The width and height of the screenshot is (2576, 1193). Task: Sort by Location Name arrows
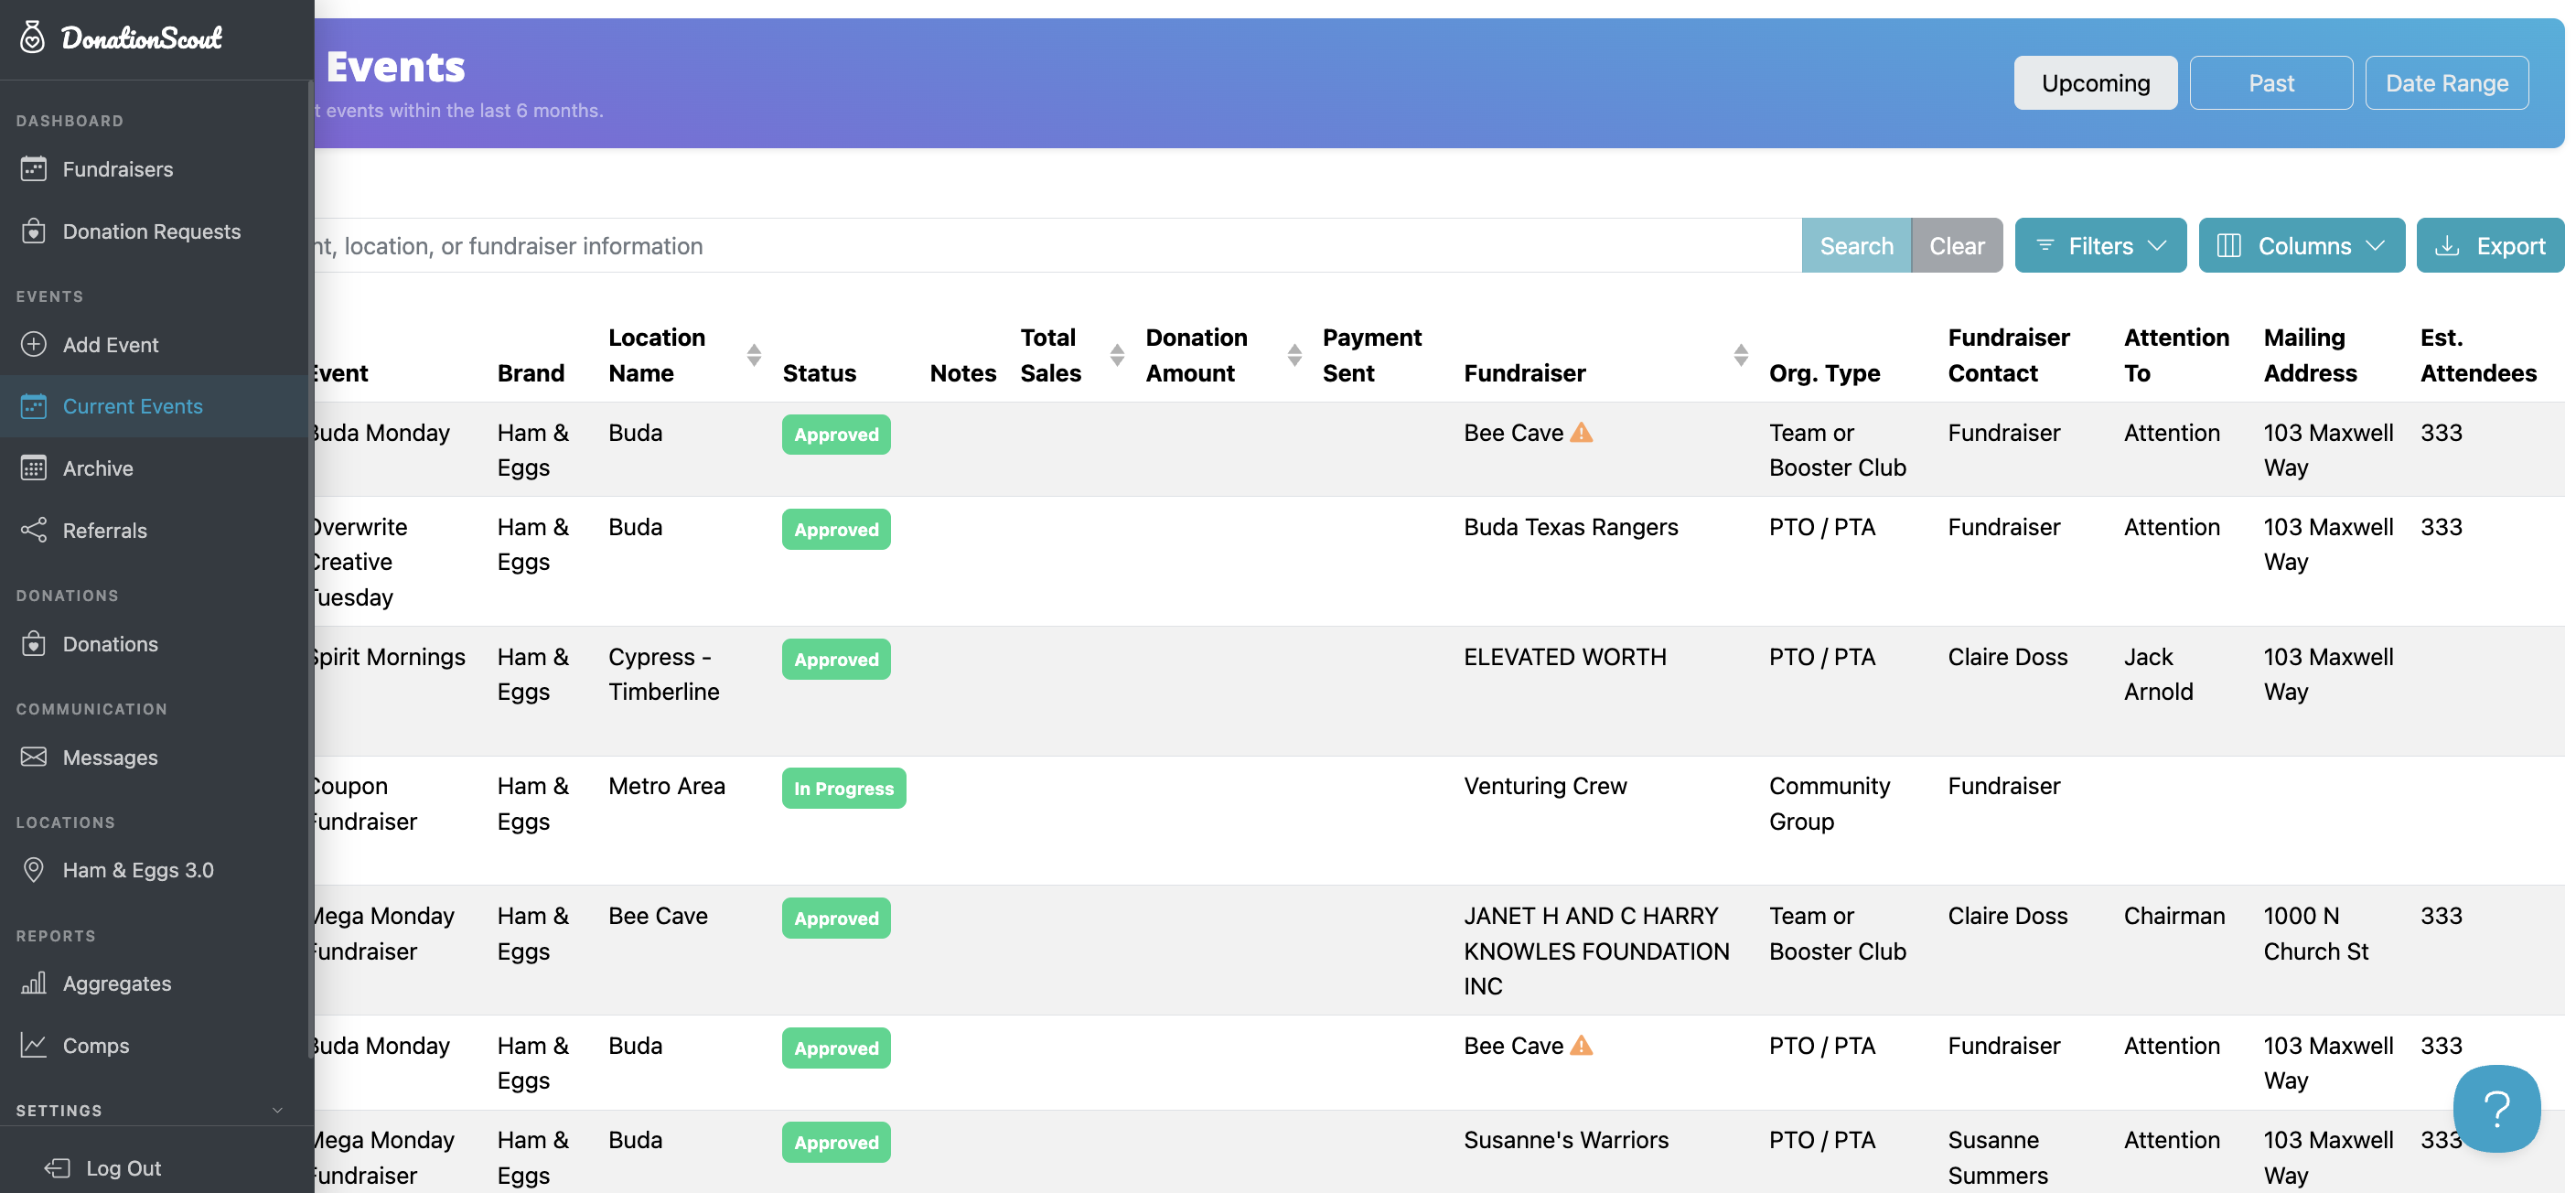(754, 355)
